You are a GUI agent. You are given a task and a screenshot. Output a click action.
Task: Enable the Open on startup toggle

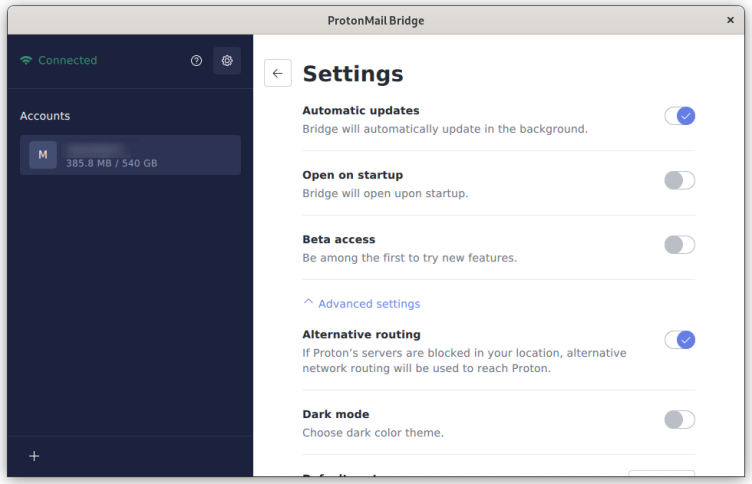[x=679, y=180]
